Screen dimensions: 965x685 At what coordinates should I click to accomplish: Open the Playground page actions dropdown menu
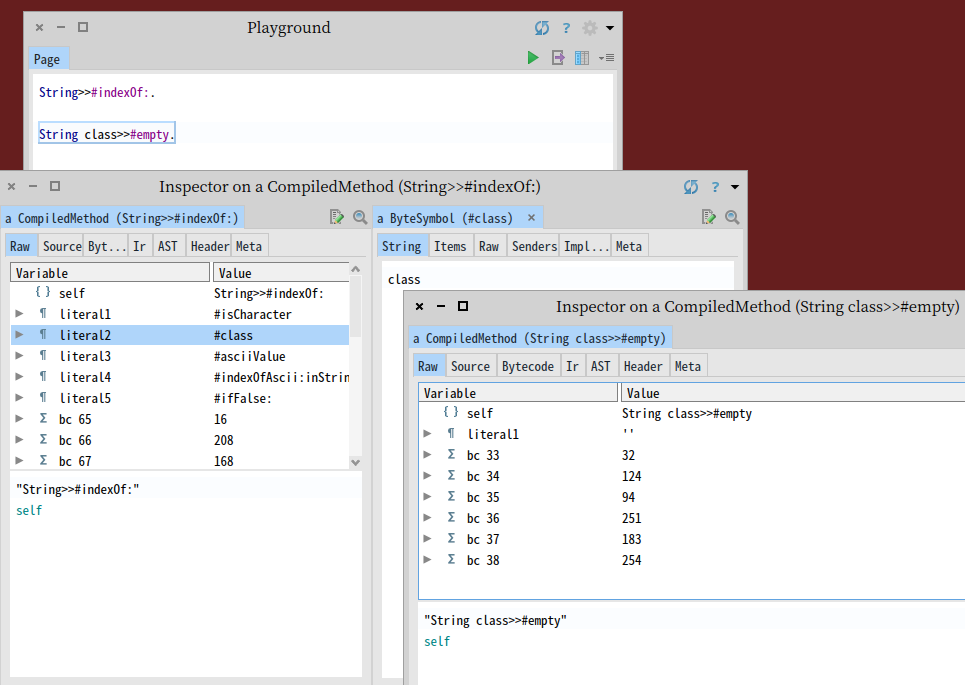606,58
